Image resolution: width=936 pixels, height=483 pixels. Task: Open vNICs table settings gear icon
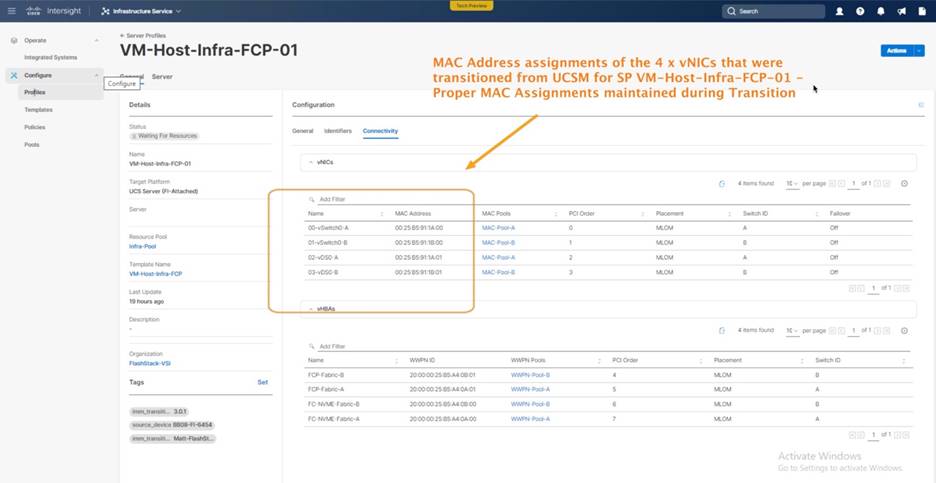[x=904, y=184]
